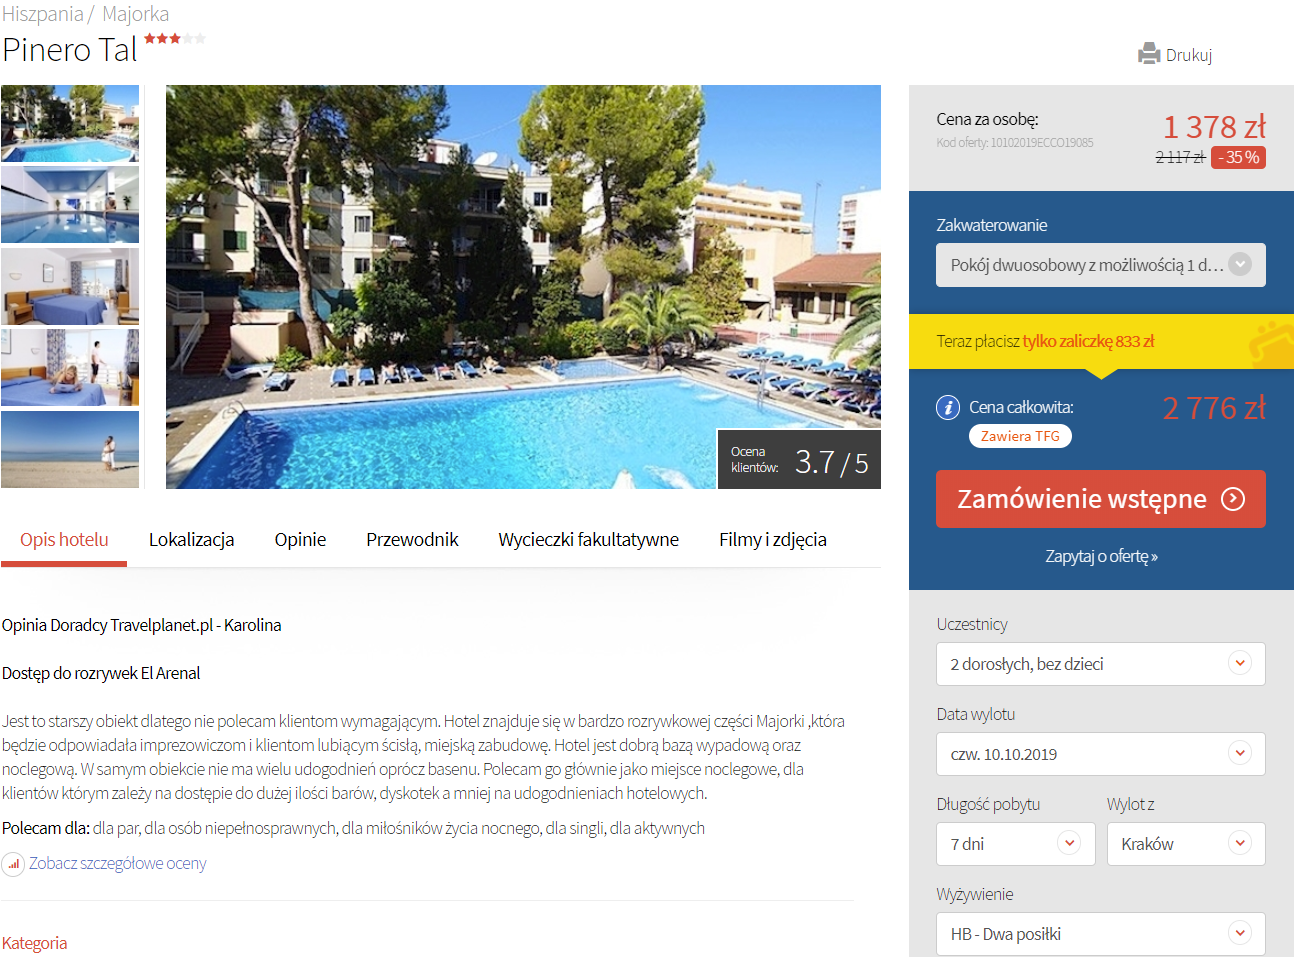Expand the Wyżywienie HB meals dropdown

pyautogui.click(x=1101, y=934)
